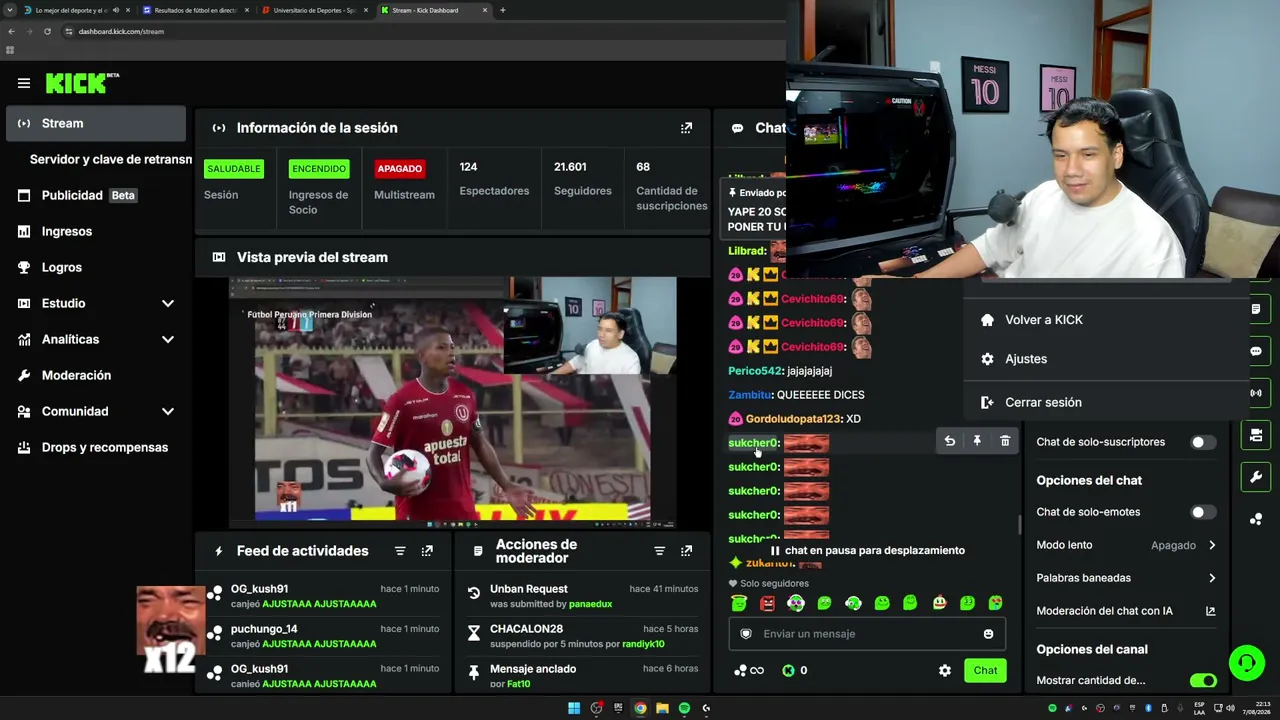Insert the green halo emote
Image resolution: width=1280 pixels, height=720 pixels.
(x=739, y=603)
